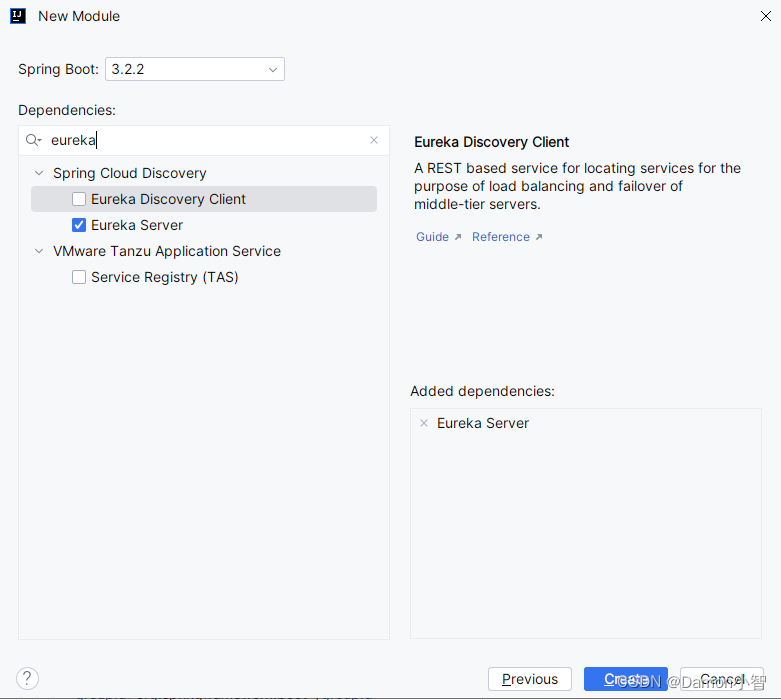Image resolution: width=781 pixels, height=700 pixels.
Task: Collapse the Spring Cloud Discovery group
Action: tap(39, 173)
